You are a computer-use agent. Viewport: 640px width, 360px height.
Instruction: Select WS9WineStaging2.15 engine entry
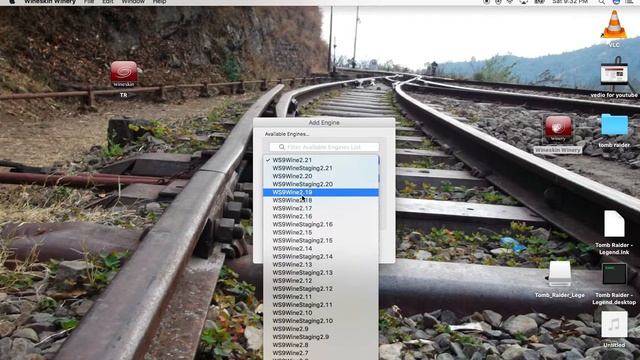(321, 240)
